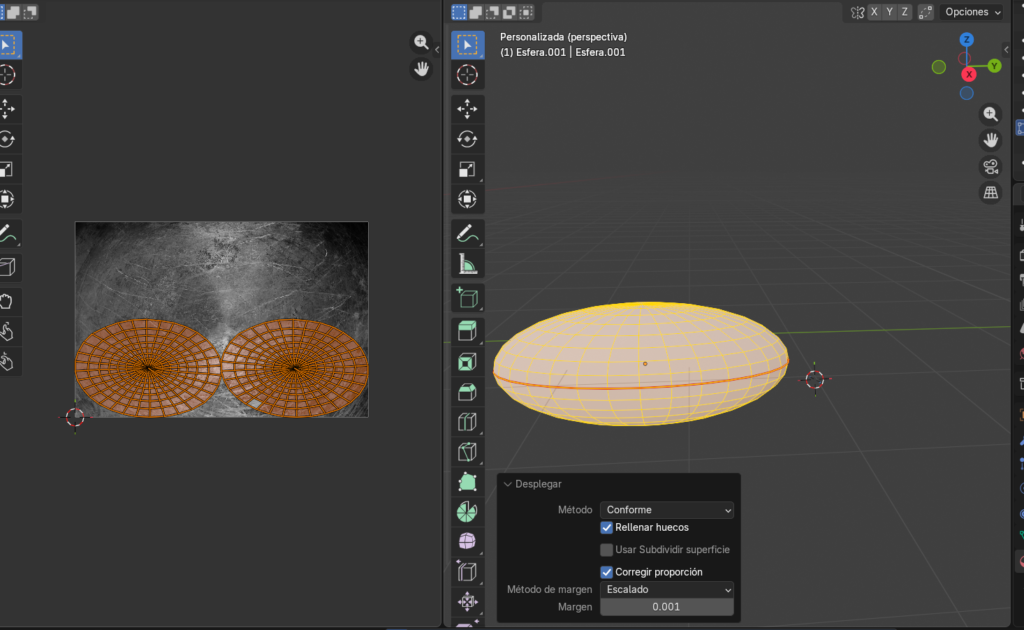Viewport: 1024px width, 630px height.
Task: Toggle camera view in 3D viewport
Action: (990, 166)
